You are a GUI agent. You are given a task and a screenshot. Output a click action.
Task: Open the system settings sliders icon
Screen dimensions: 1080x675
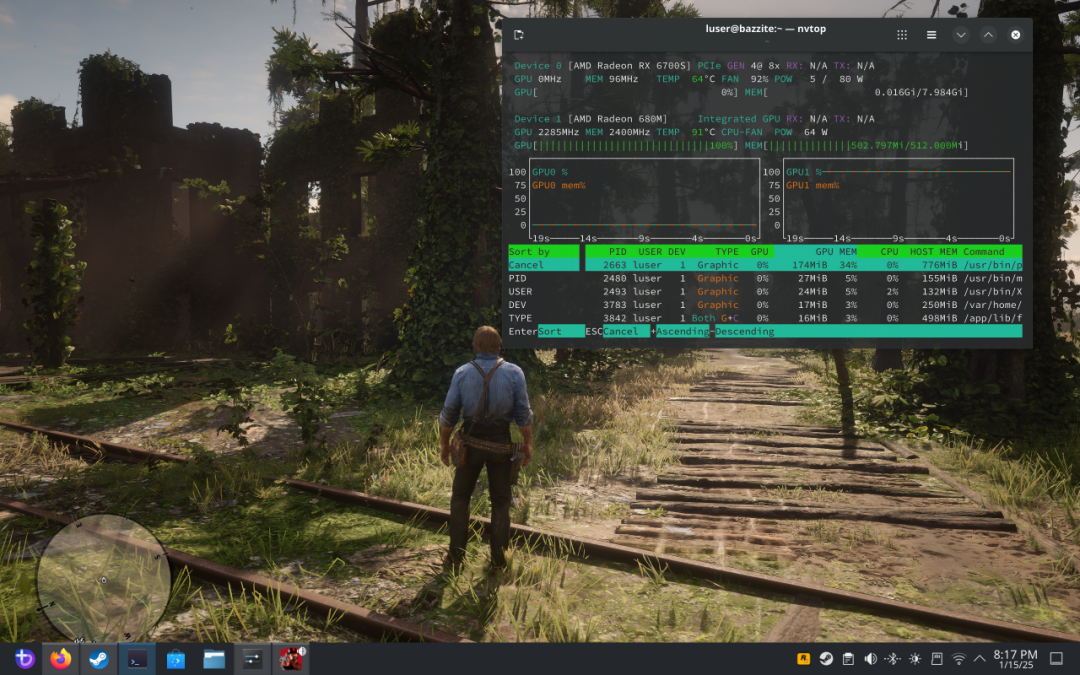[x=252, y=659]
